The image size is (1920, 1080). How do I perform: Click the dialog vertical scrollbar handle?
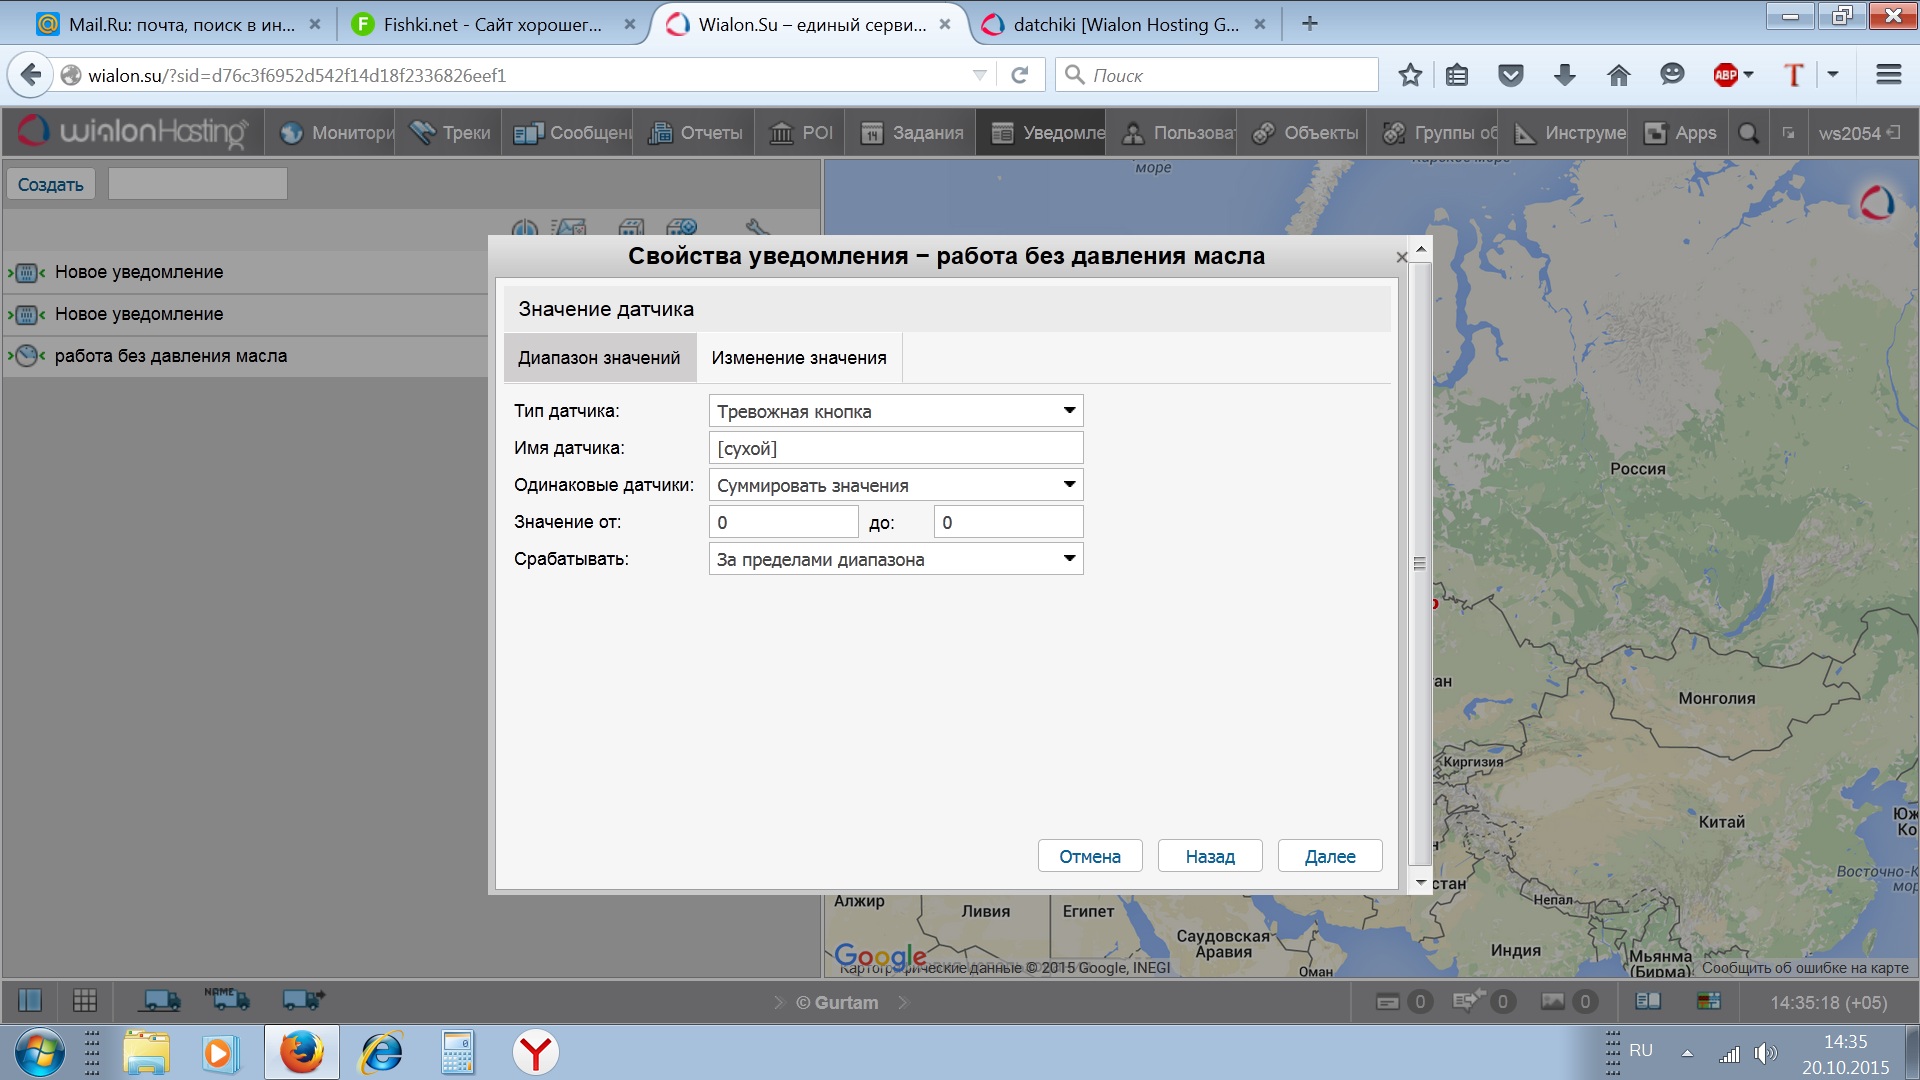point(1419,563)
